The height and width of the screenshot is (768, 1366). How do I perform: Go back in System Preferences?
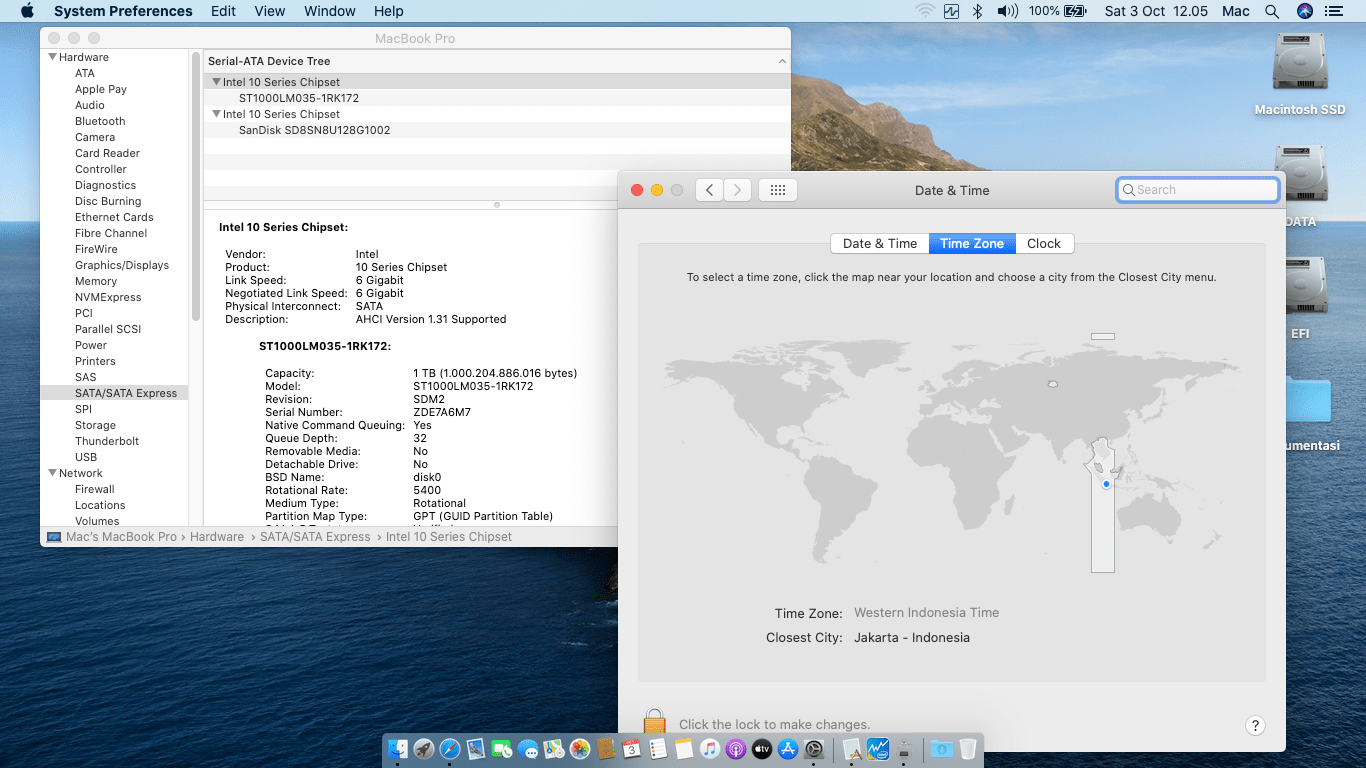(709, 190)
